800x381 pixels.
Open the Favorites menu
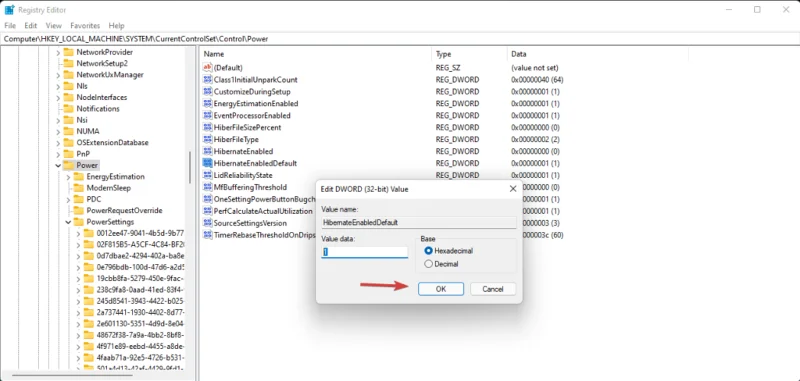(x=85, y=26)
